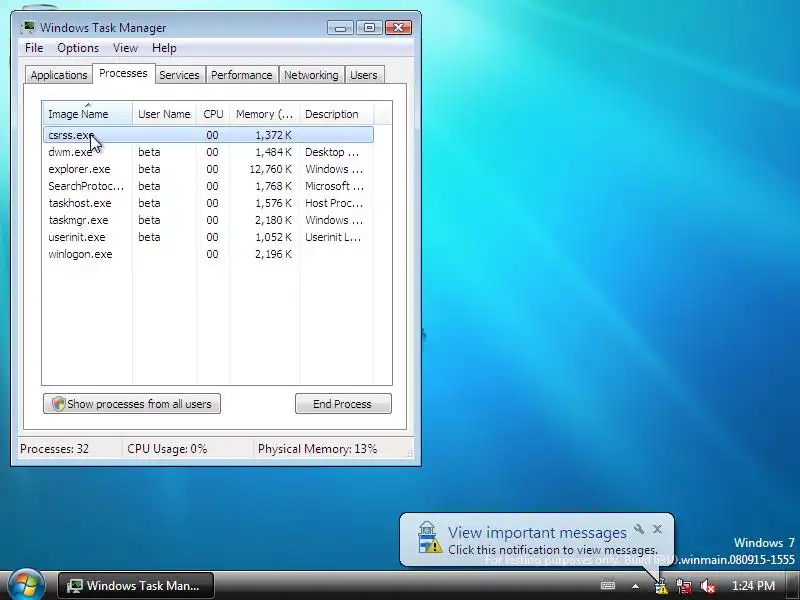
Task: Open the Start menu orb
Action: click(x=27, y=585)
